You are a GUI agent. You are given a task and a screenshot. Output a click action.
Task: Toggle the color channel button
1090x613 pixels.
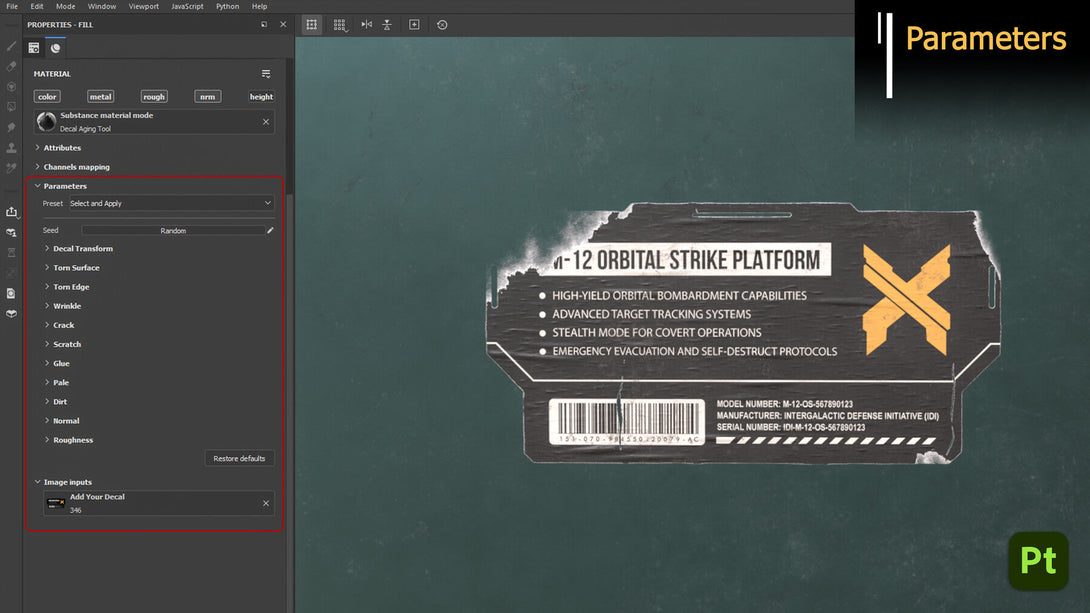pyautogui.click(x=47, y=97)
